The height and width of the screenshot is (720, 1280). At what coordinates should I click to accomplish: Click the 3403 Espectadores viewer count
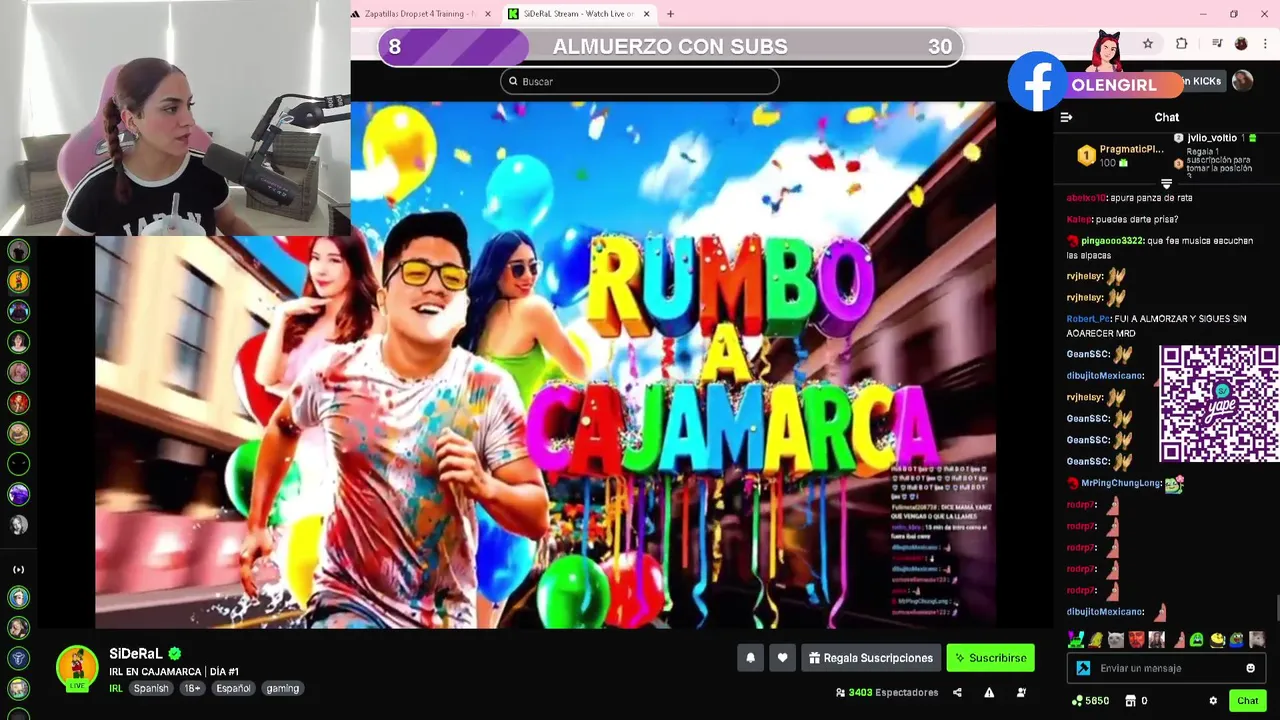click(x=887, y=692)
